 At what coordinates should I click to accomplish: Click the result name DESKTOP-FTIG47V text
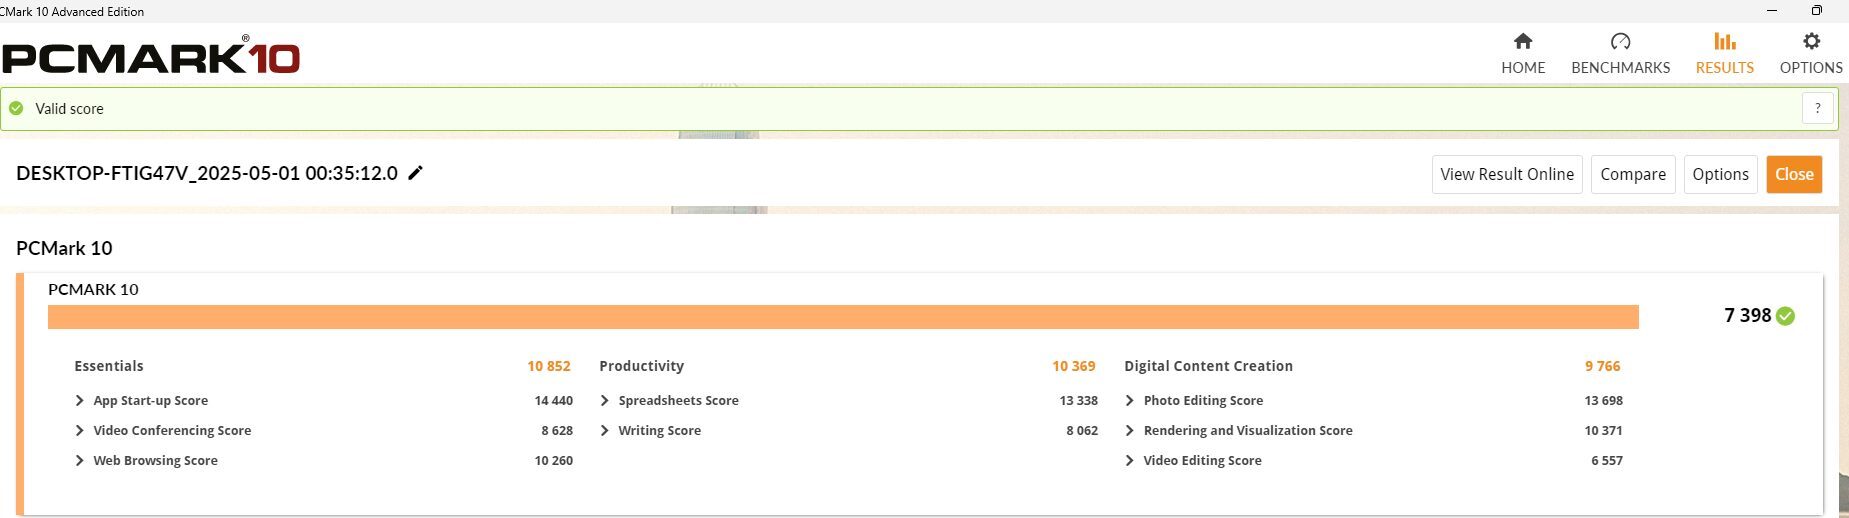207,173
